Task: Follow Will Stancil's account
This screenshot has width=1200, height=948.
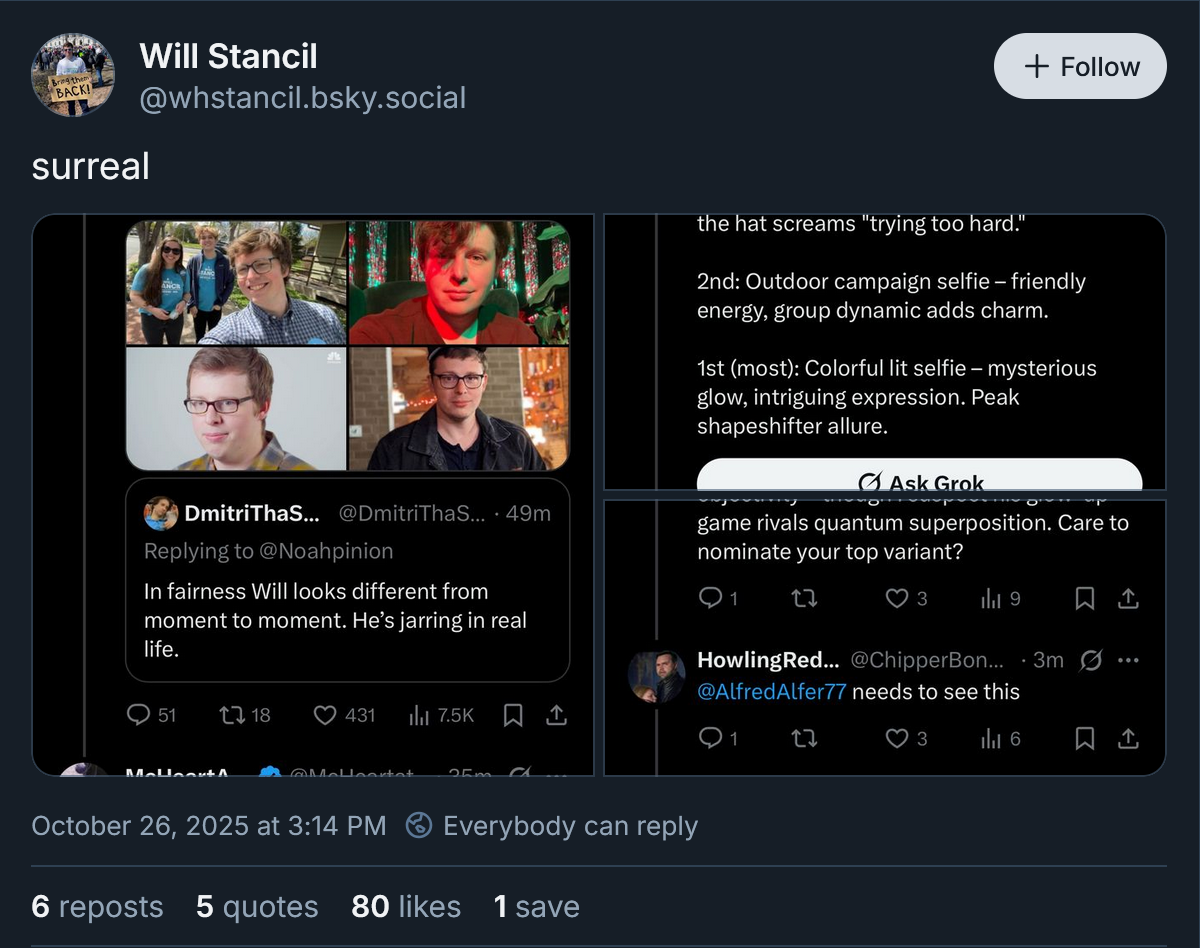Action: click(x=1080, y=66)
